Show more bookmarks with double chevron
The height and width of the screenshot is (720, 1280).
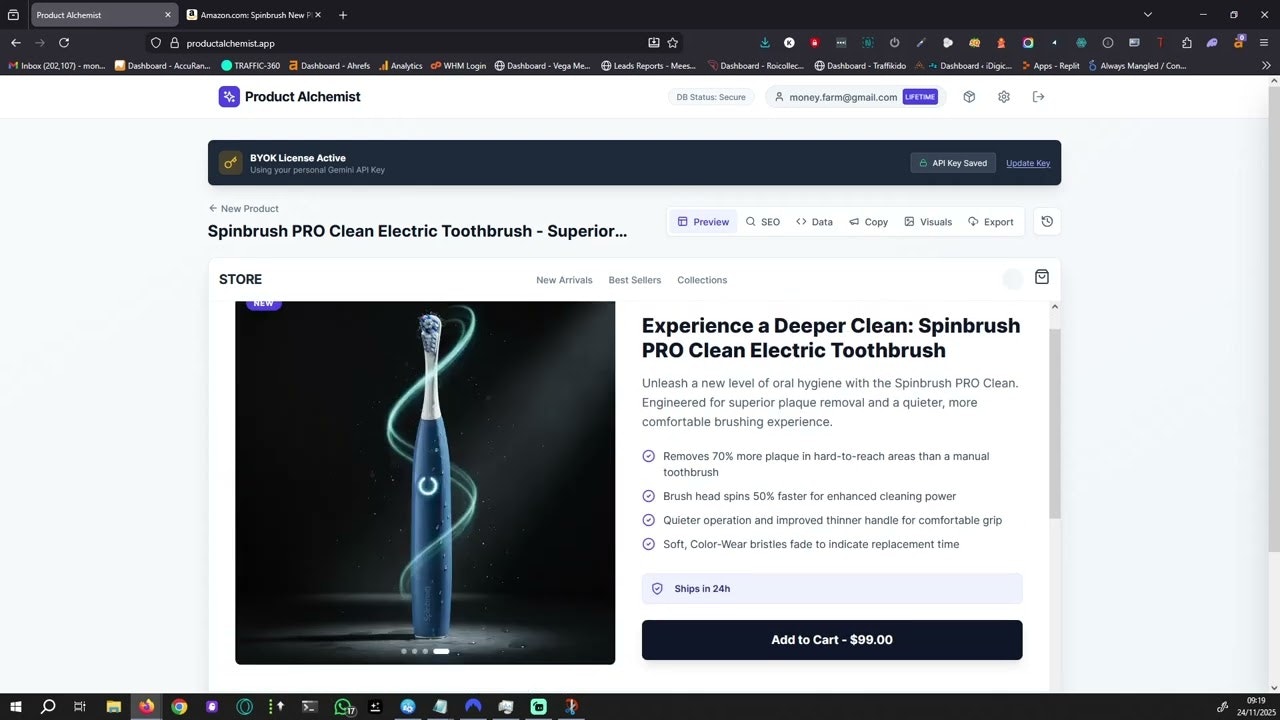(1266, 66)
